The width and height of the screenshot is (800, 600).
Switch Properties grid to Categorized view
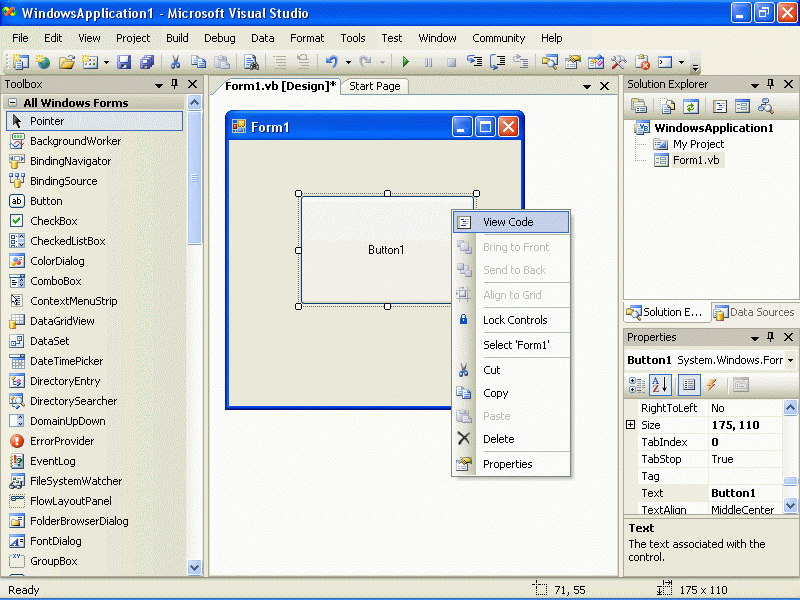point(636,385)
